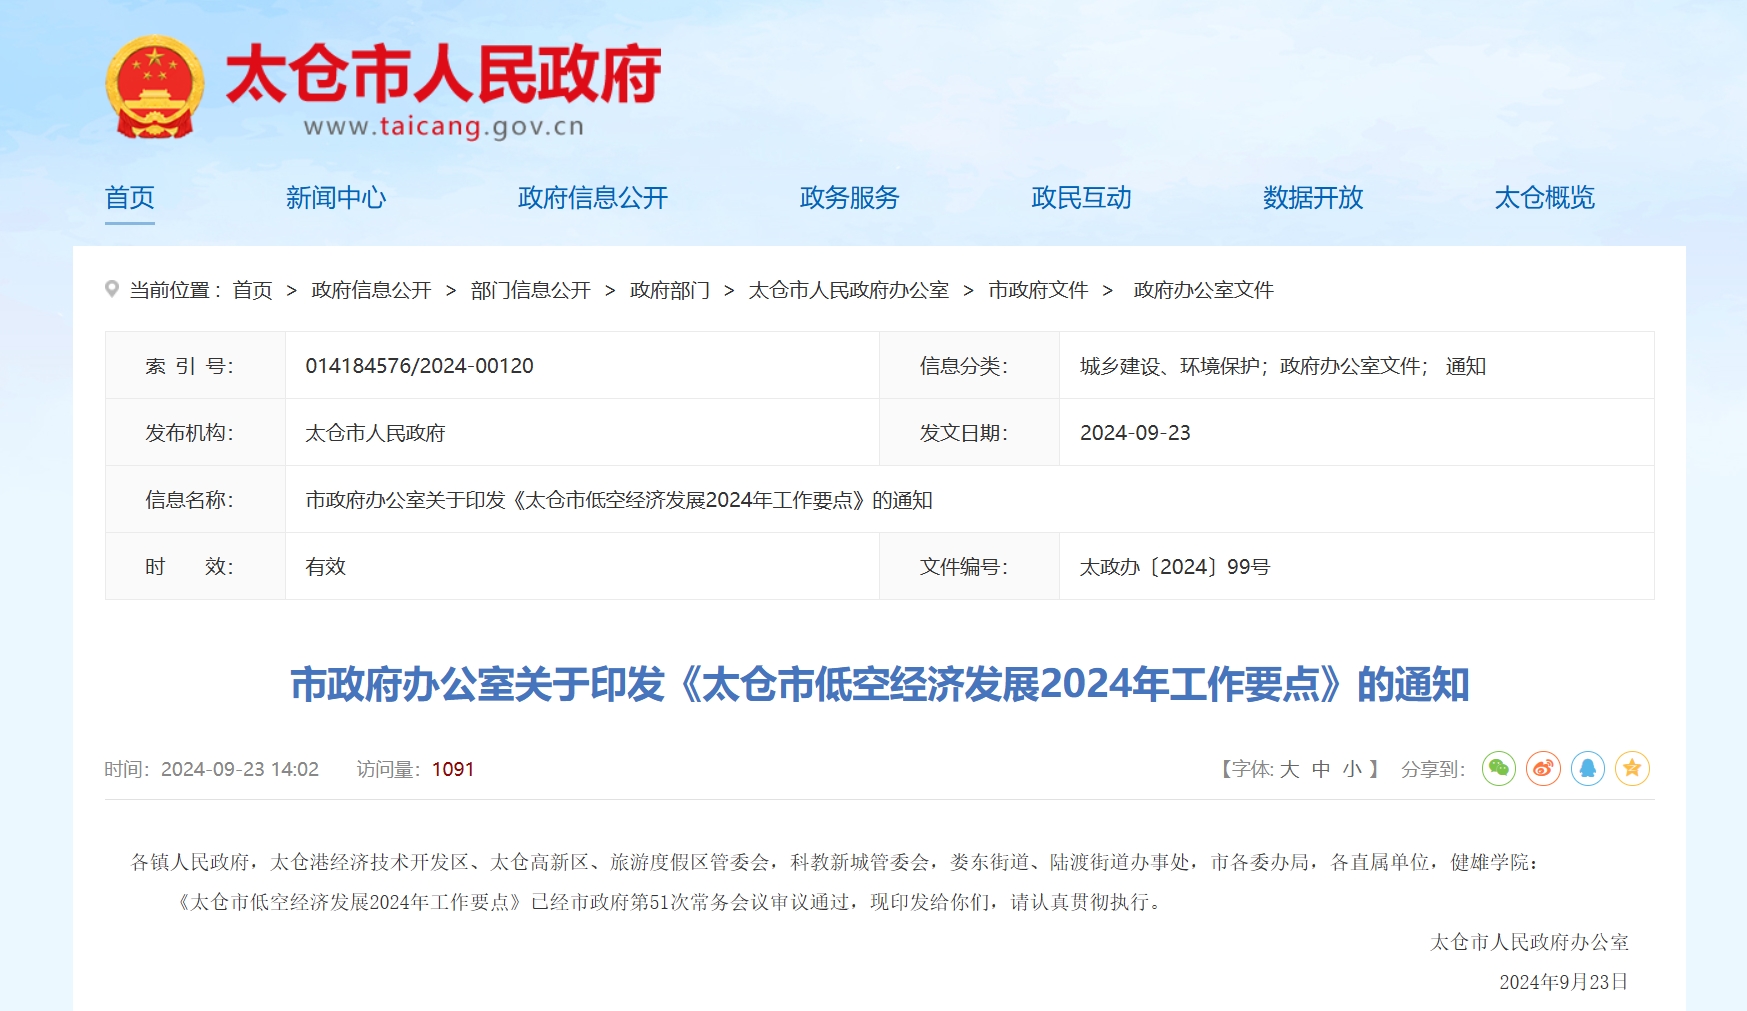Open 政府办公室文件 in the breadcrumb
The image size is (1747, 1011).
[x=1203, y=290]
